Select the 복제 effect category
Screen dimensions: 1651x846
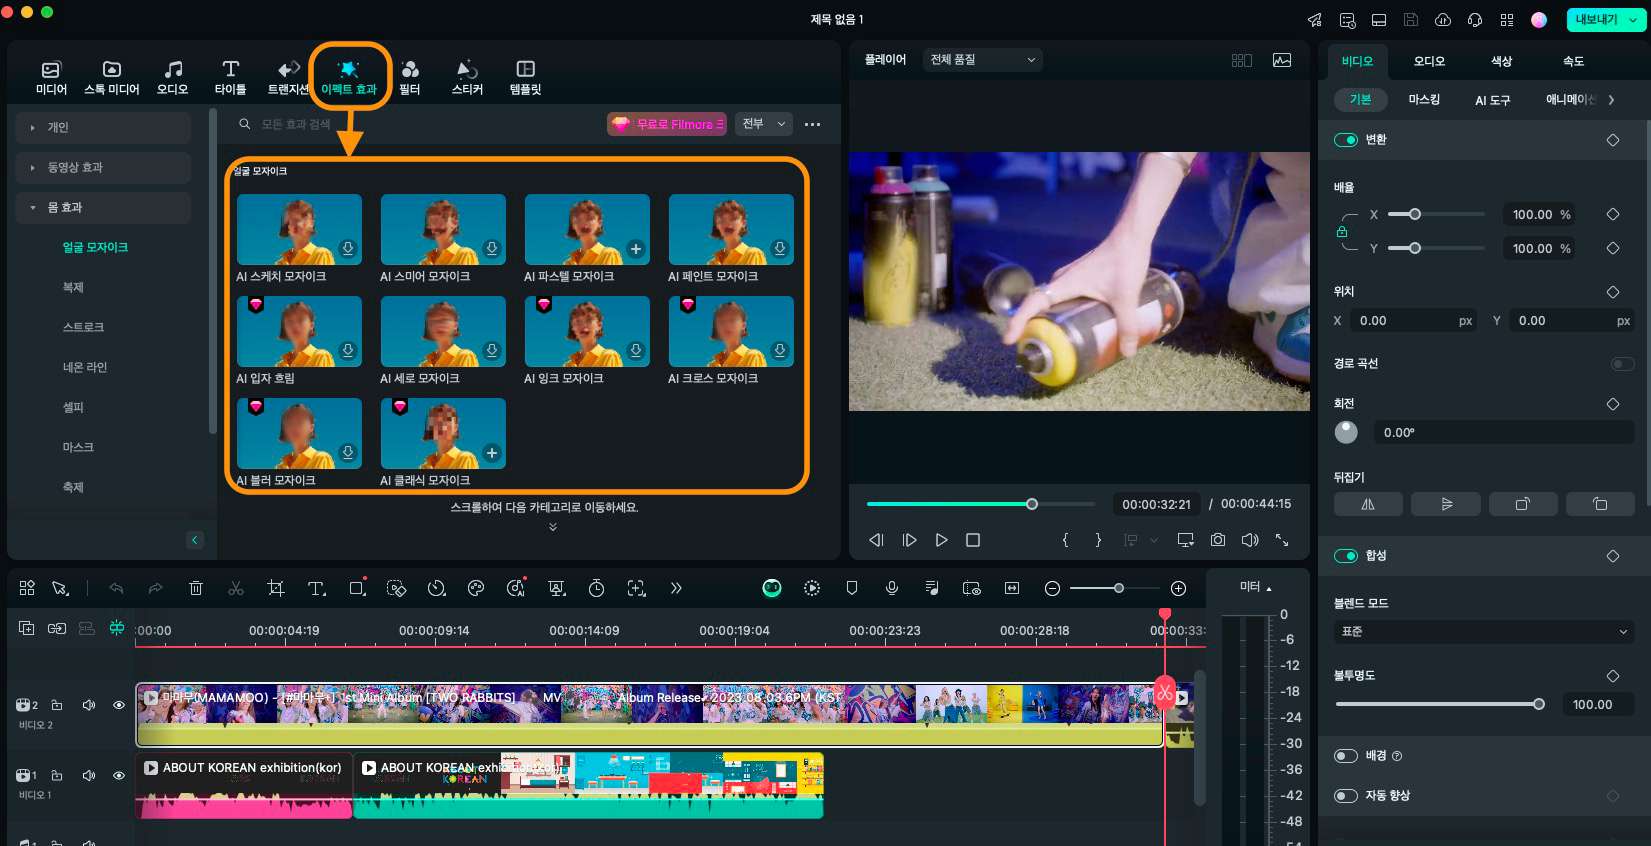coord(73,287)
